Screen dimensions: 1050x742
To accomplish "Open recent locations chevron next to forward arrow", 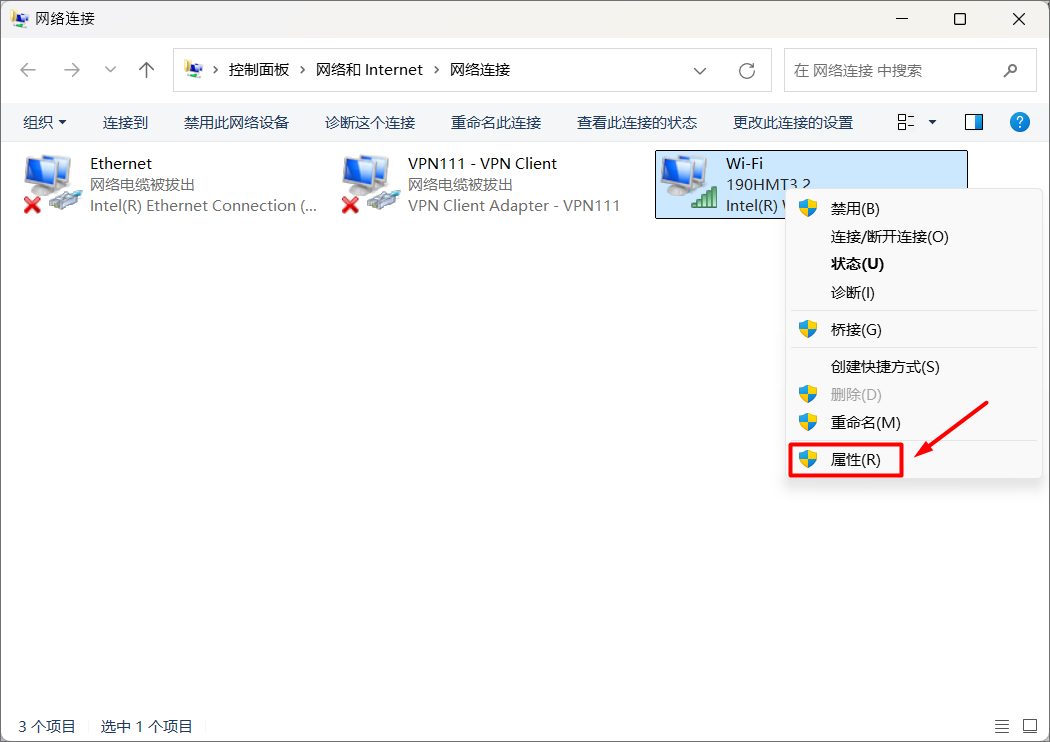I will 110,70.
